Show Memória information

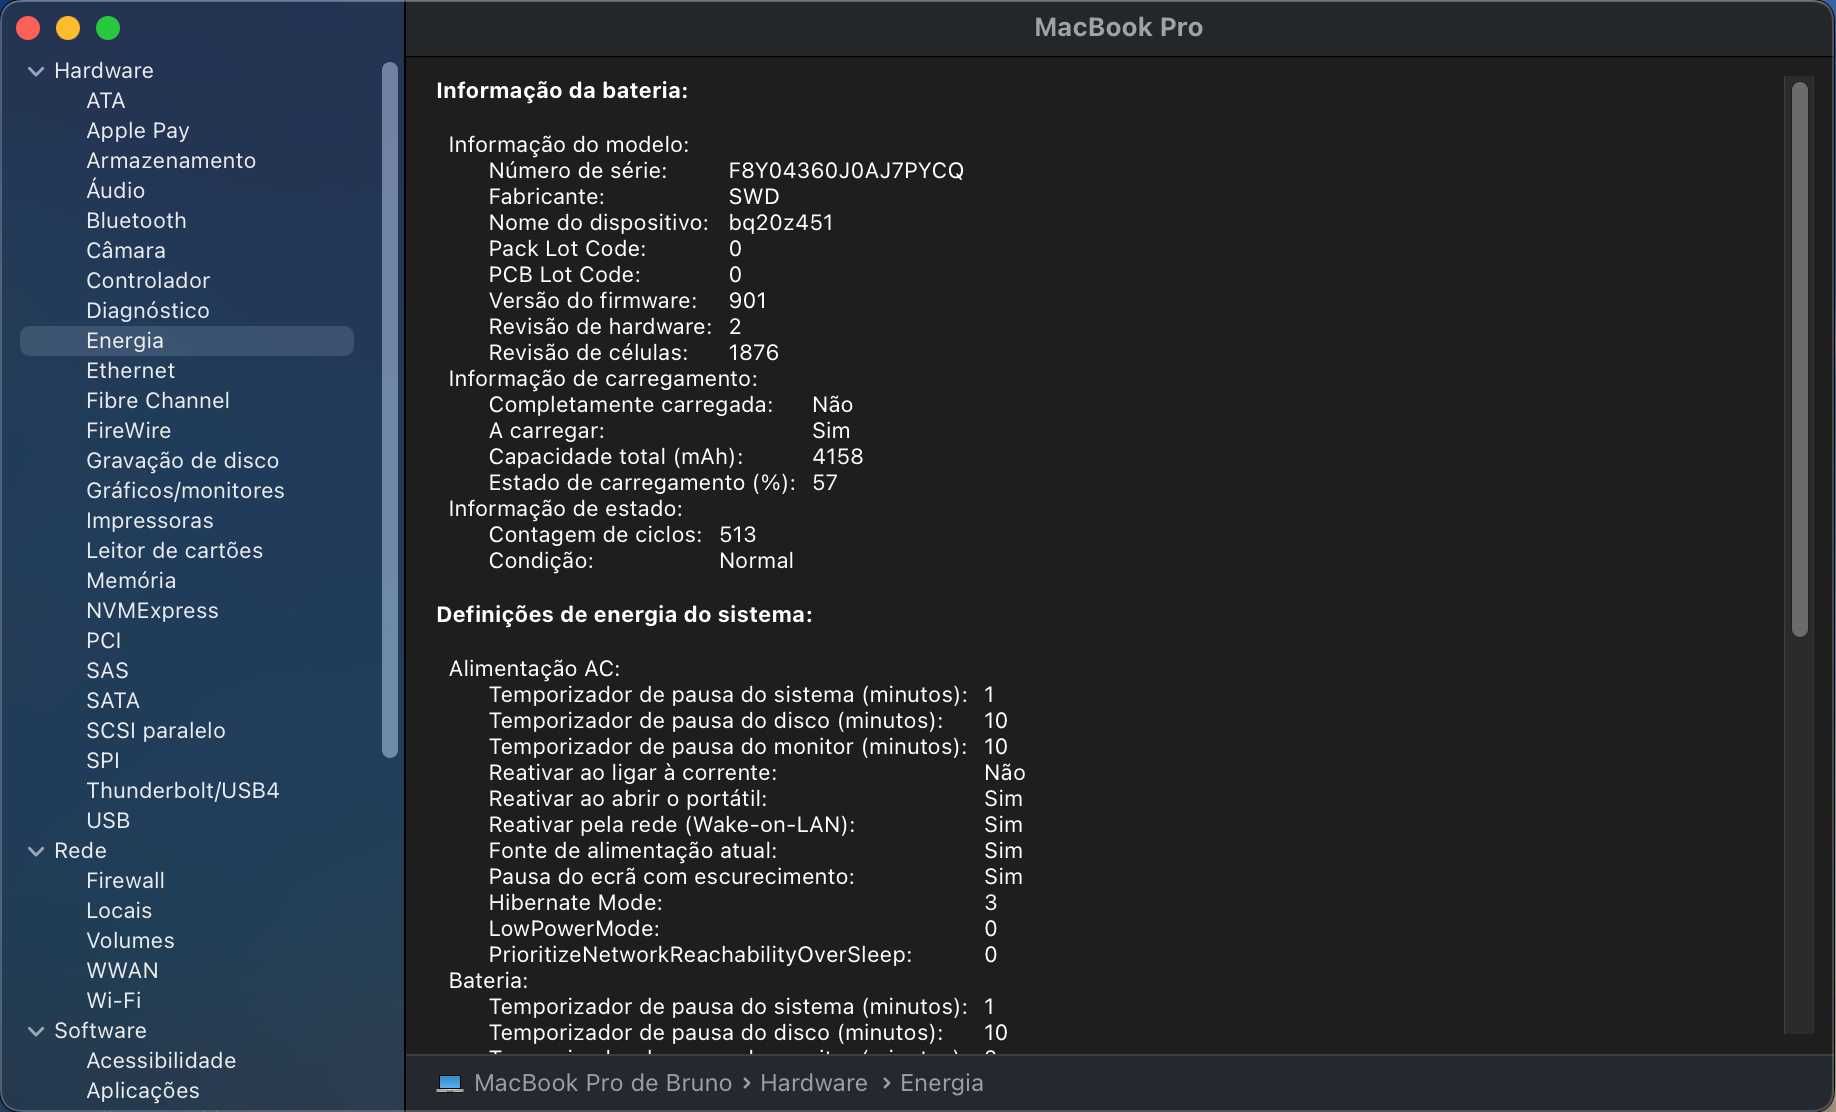[x=131, y=581]
